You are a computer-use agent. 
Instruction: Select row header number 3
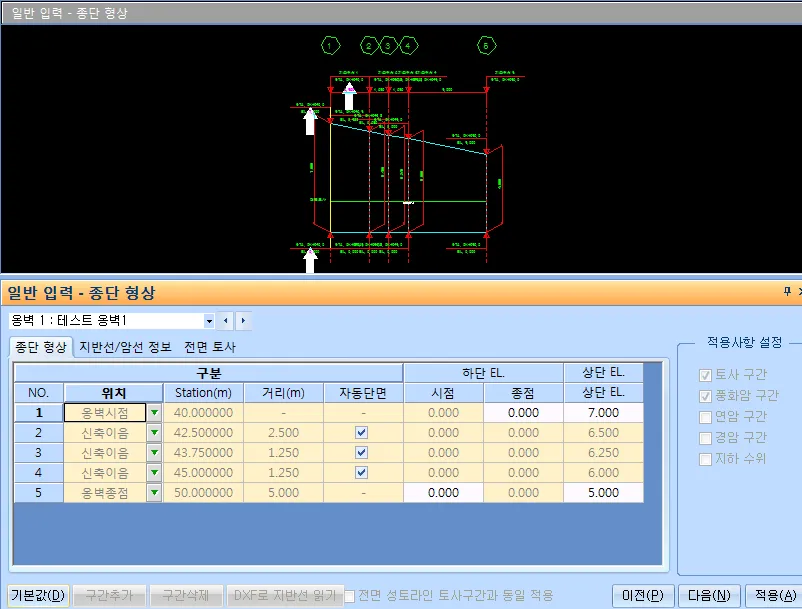39,453
